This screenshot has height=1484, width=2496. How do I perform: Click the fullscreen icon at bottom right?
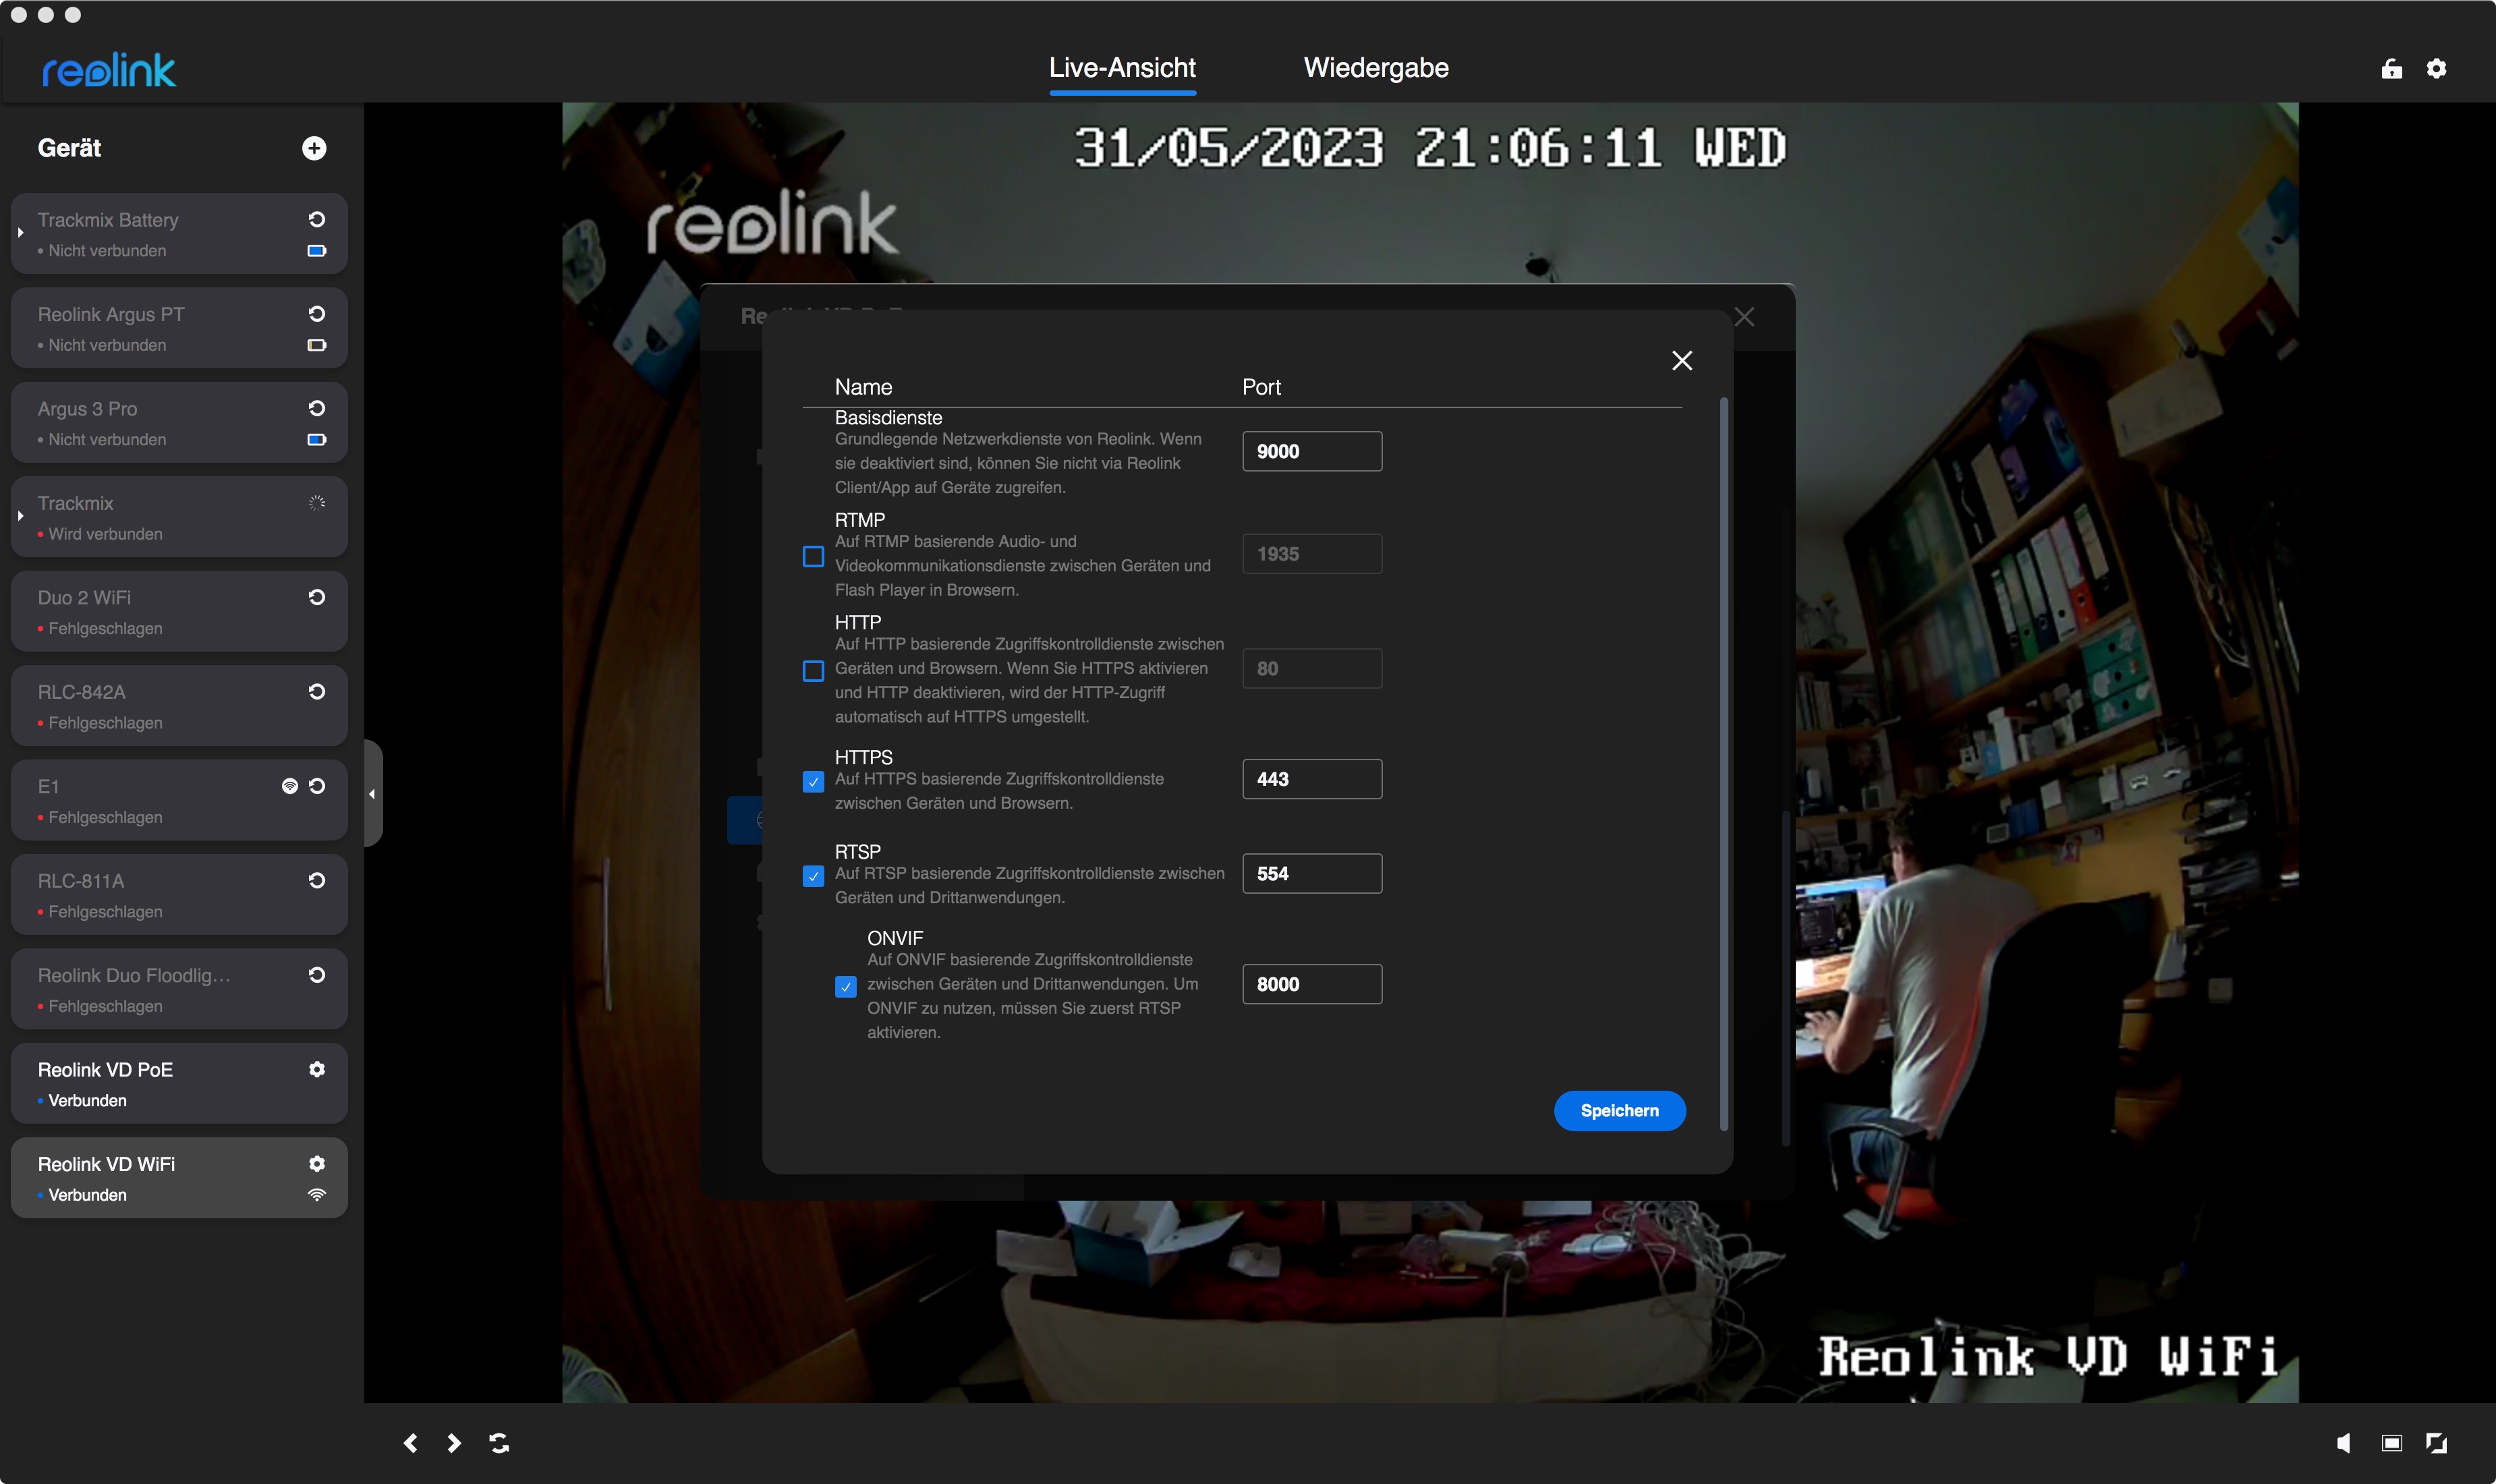[2436, 1442]
